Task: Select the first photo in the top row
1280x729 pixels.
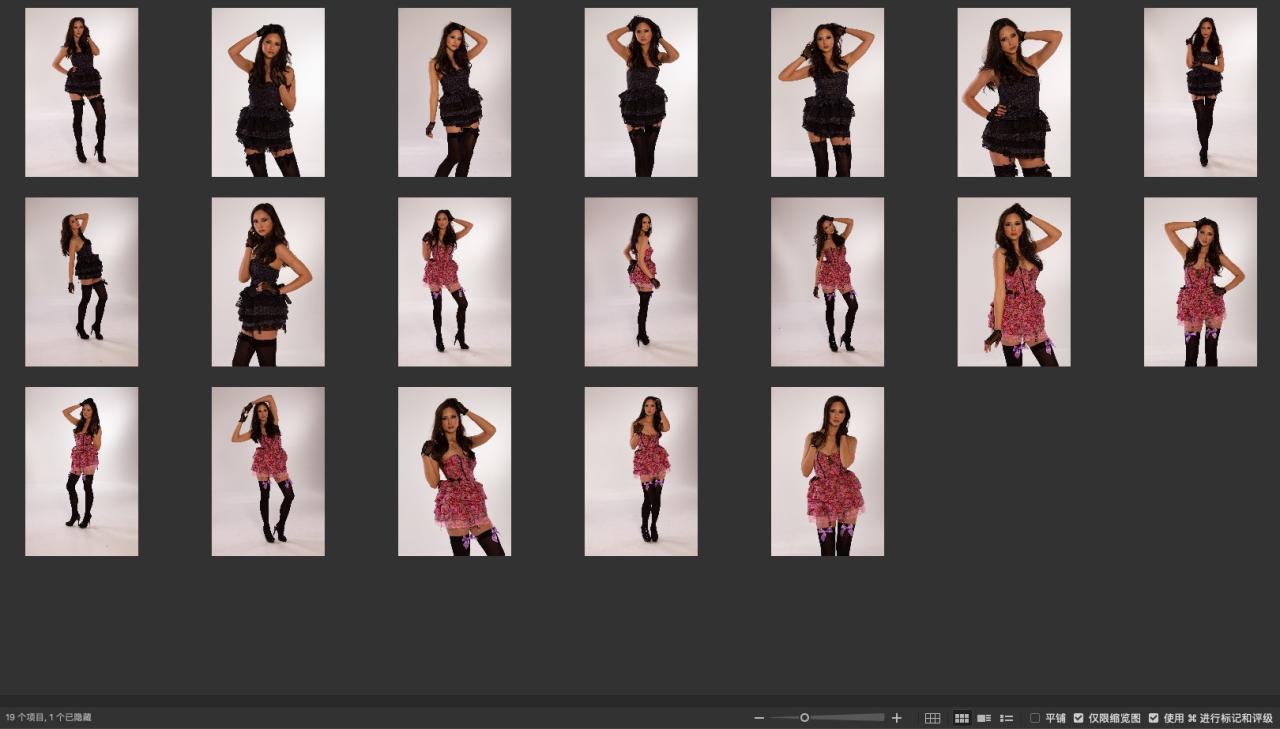Action: 82,92
